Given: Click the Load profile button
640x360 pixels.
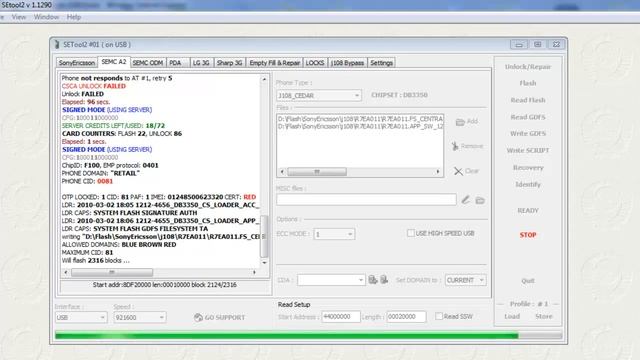Looking at the screenshot, I should click(512, 316).
